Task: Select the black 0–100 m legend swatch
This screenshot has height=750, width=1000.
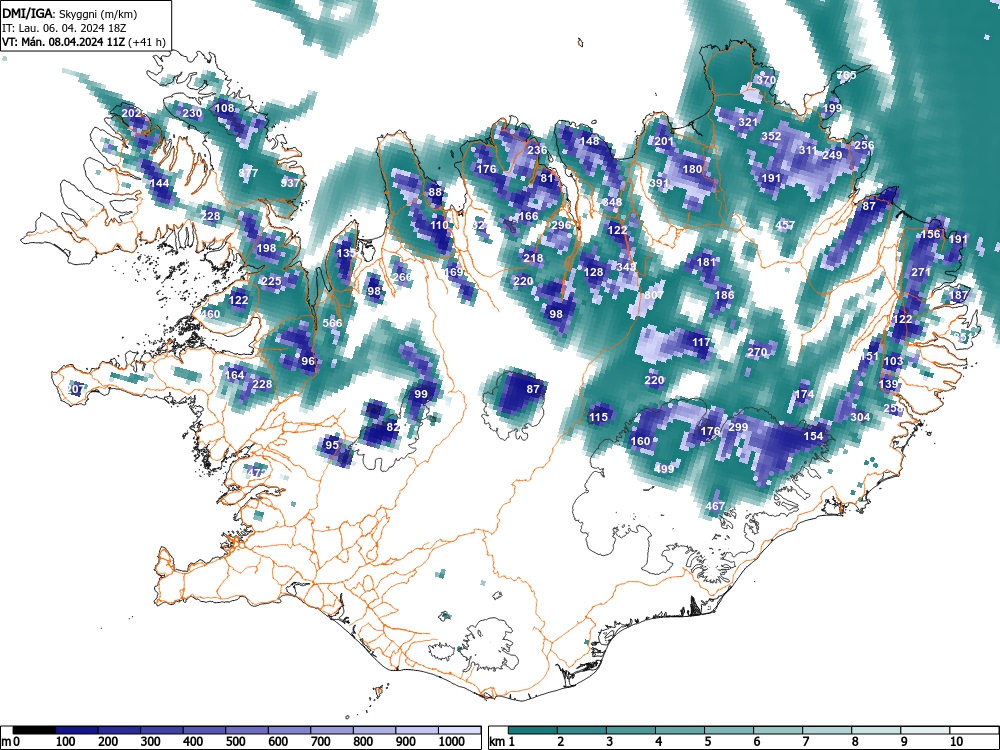Action: 34,730
